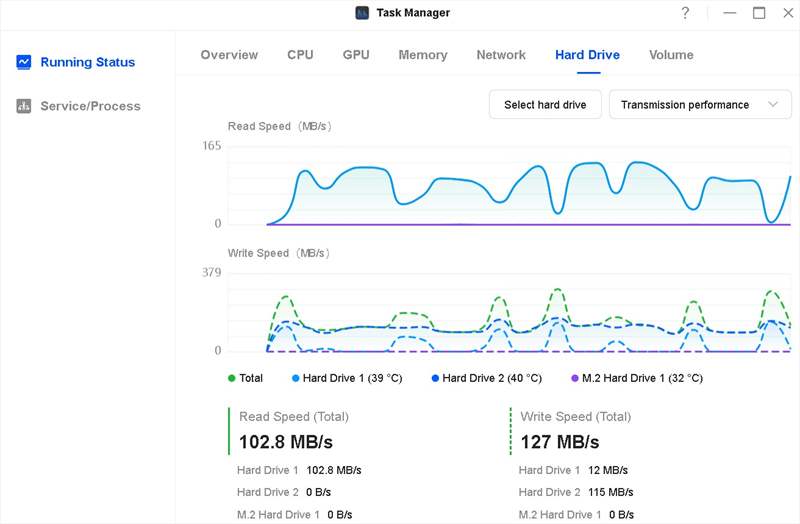
Task: Go to the Memory tab
Action: click(422, 55)
